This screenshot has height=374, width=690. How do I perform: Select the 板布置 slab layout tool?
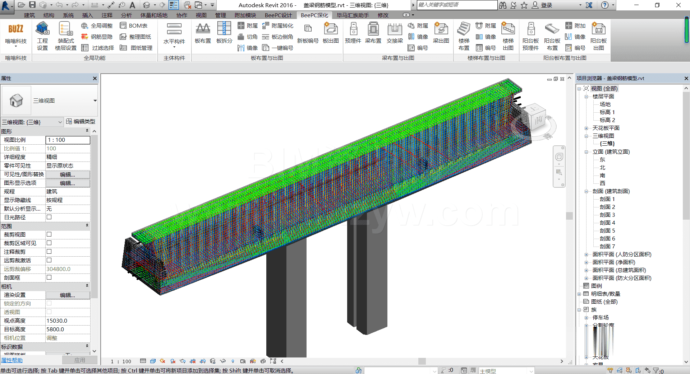[202, 33]
